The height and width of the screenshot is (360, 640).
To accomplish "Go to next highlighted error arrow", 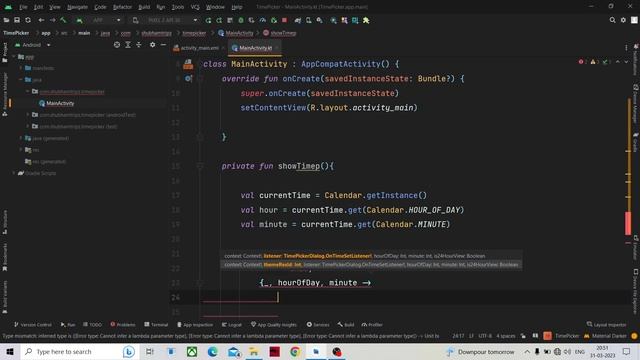I will click(626, 62).
